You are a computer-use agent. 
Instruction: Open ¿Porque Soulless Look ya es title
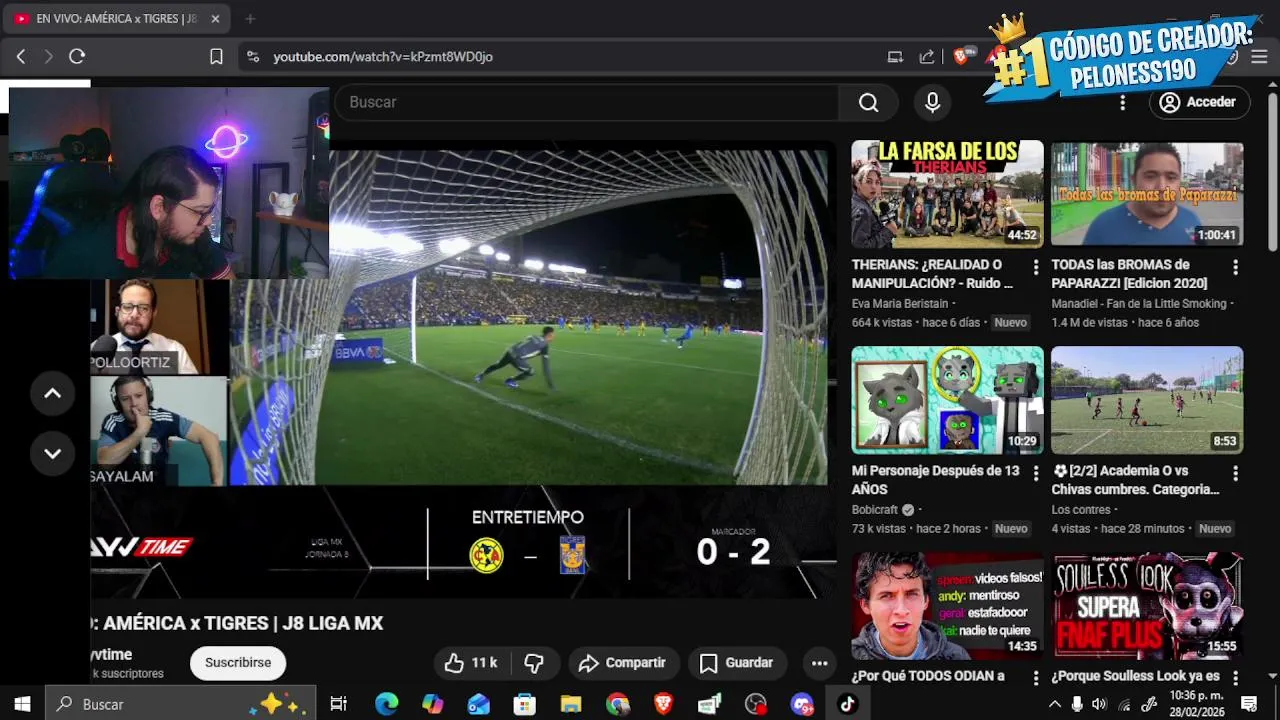coord(1136,676)
